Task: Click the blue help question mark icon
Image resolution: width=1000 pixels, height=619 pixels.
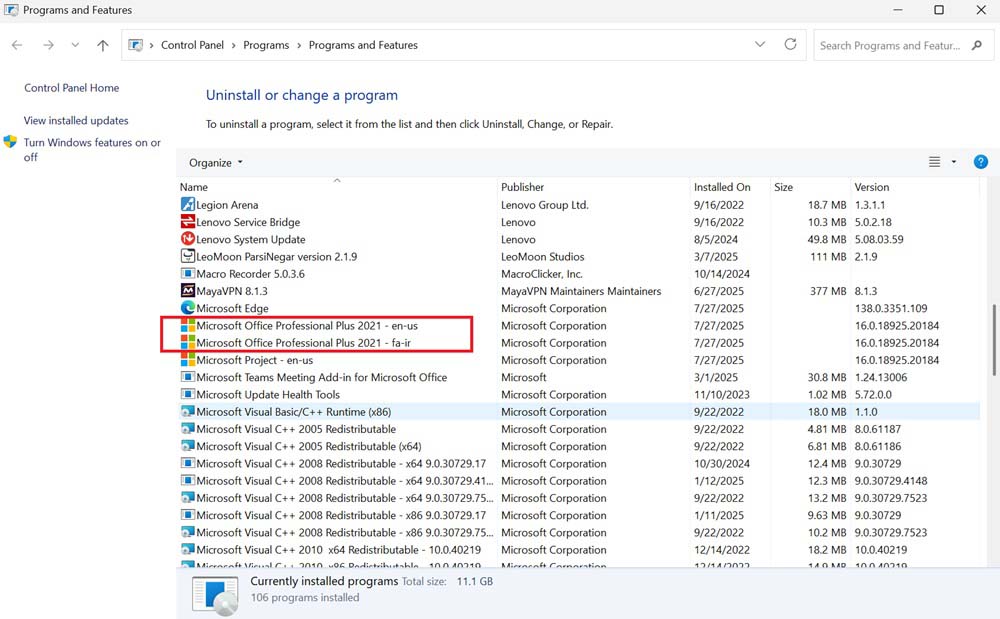Action: 980,162
